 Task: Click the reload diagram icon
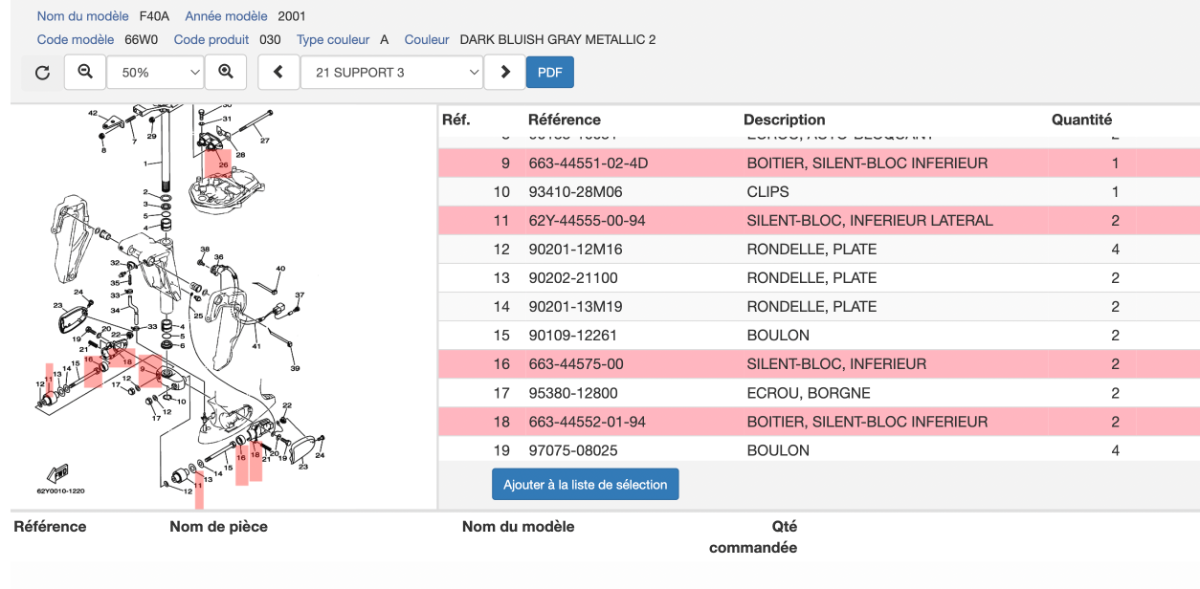42,72
